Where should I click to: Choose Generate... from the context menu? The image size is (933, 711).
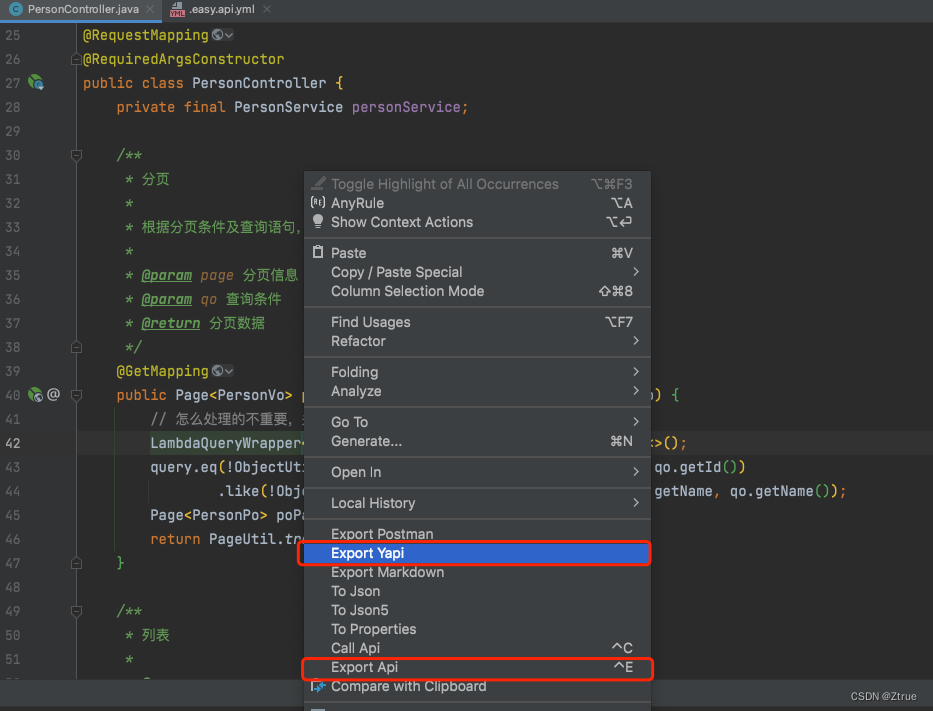(477, 441)
